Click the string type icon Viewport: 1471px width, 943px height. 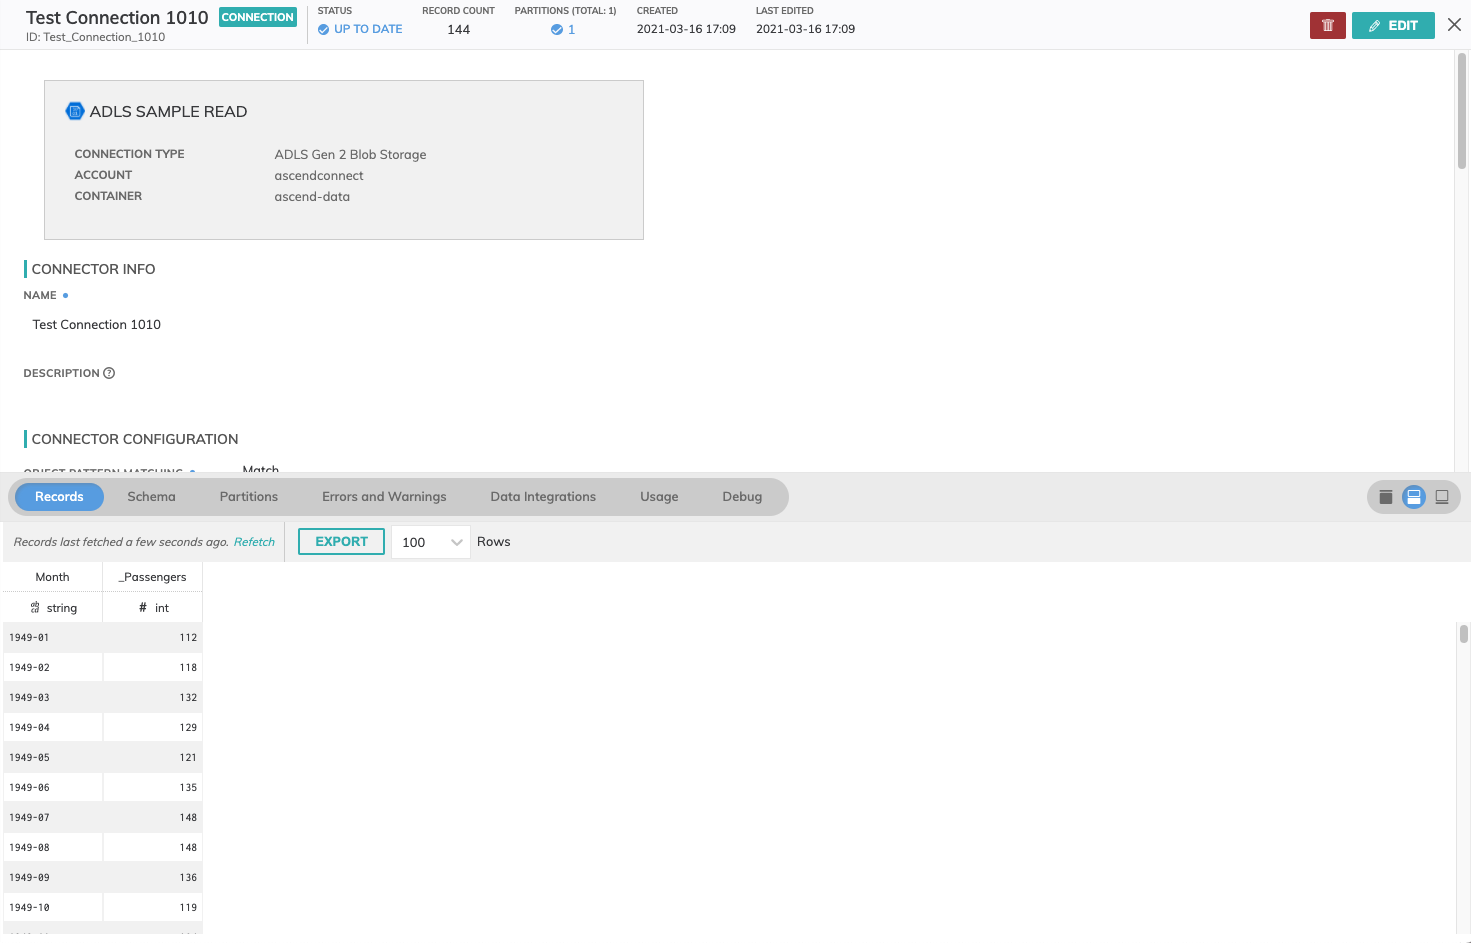(x=35, y=608)
